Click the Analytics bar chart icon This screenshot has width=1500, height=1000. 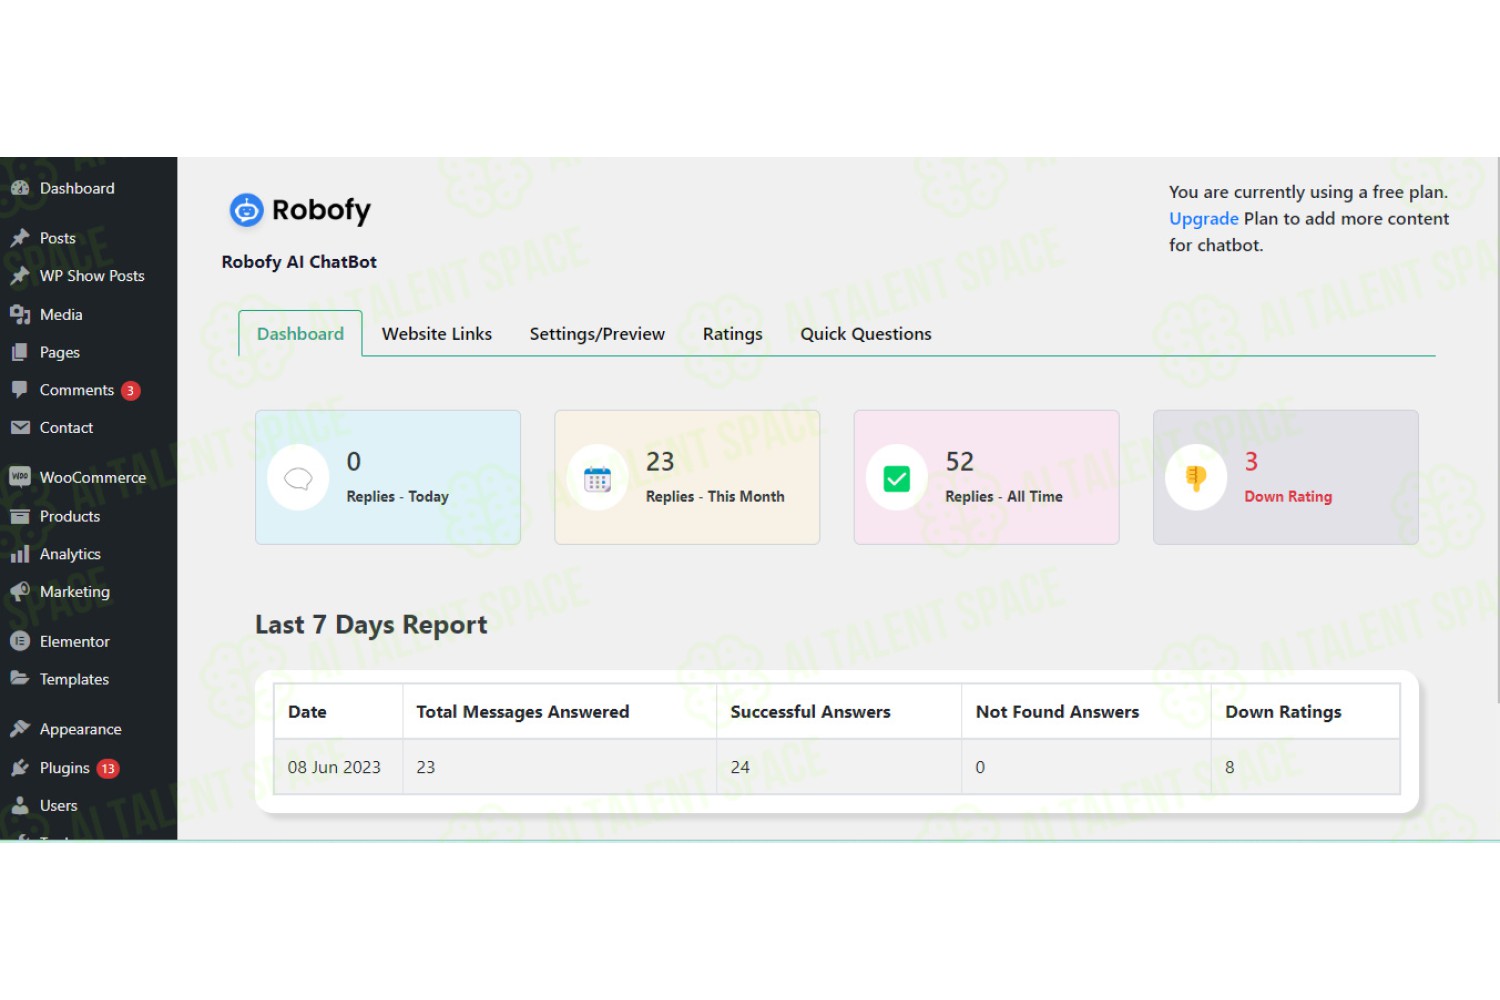pyautogui.click(x=20, y=554)
